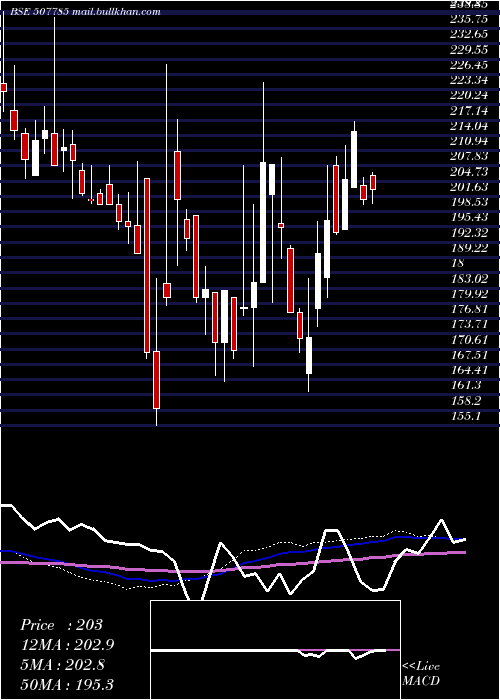Click the 173.71 axis label
The height and width of the screenshot is (700, 500).
[467, 324]
